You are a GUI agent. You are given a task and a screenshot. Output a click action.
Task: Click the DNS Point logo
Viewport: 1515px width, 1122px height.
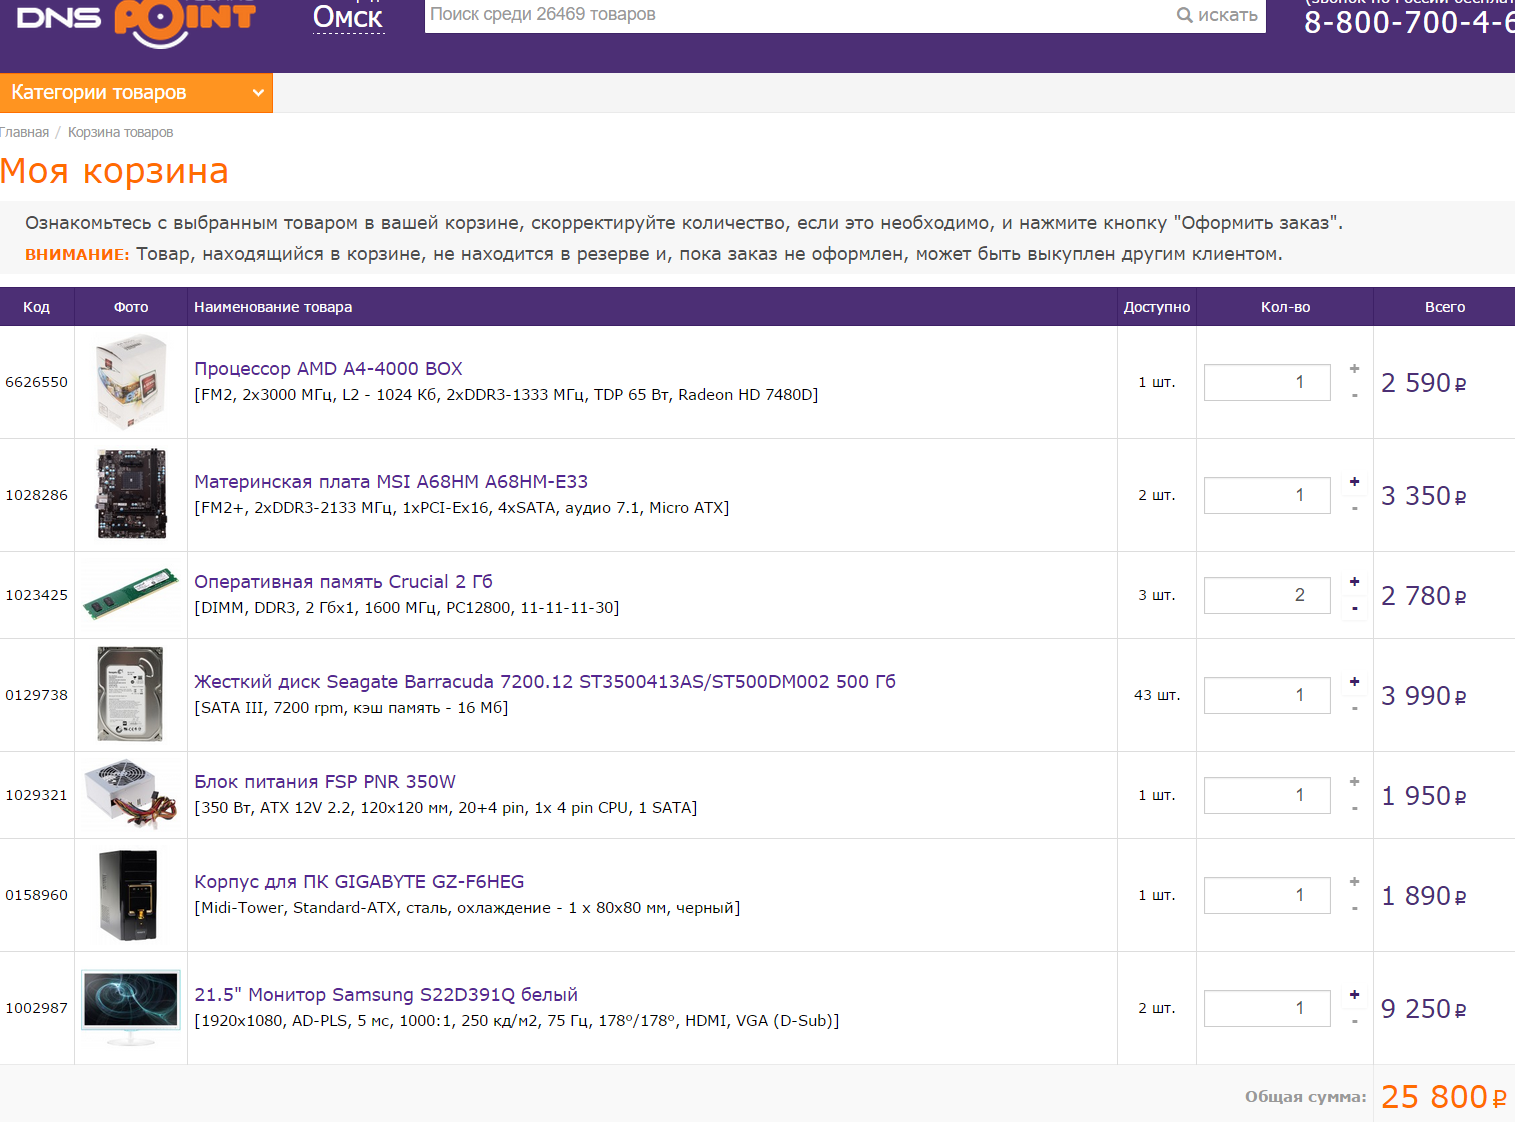[136, 22]
